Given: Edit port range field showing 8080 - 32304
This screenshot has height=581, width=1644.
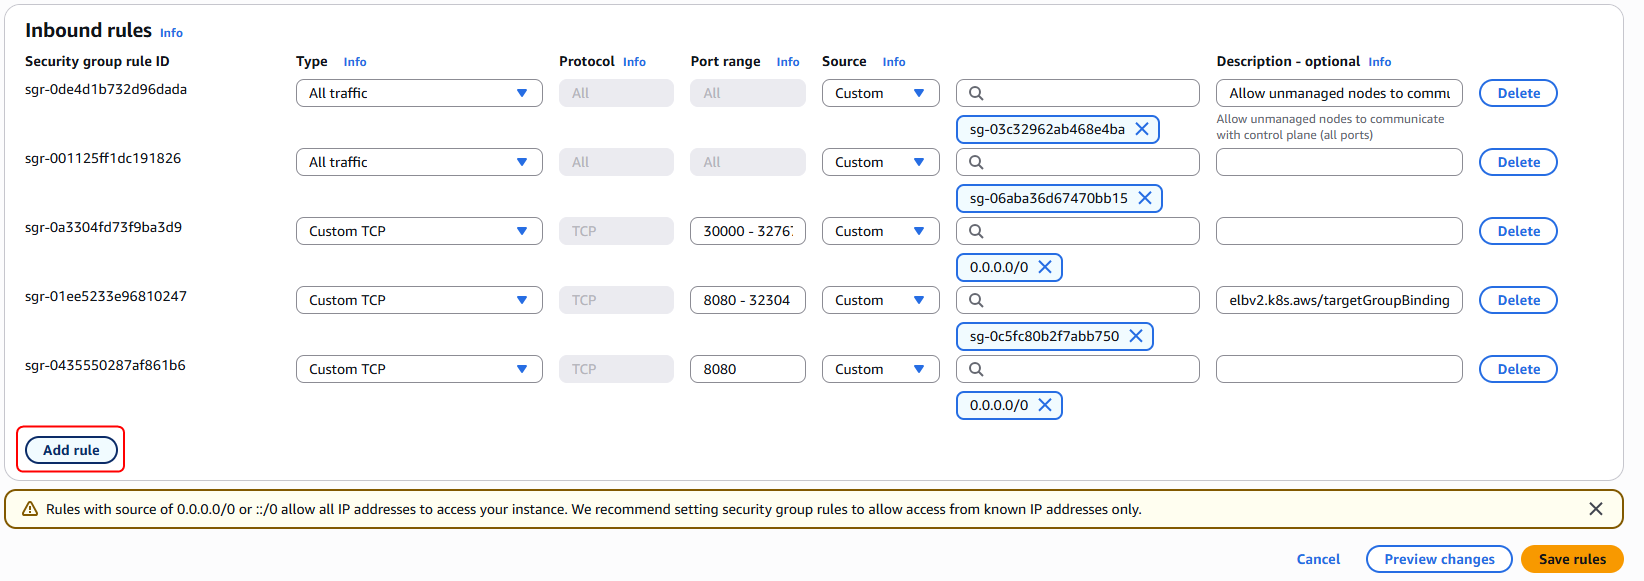Looking at the screenshot, I should coord(747,300).
